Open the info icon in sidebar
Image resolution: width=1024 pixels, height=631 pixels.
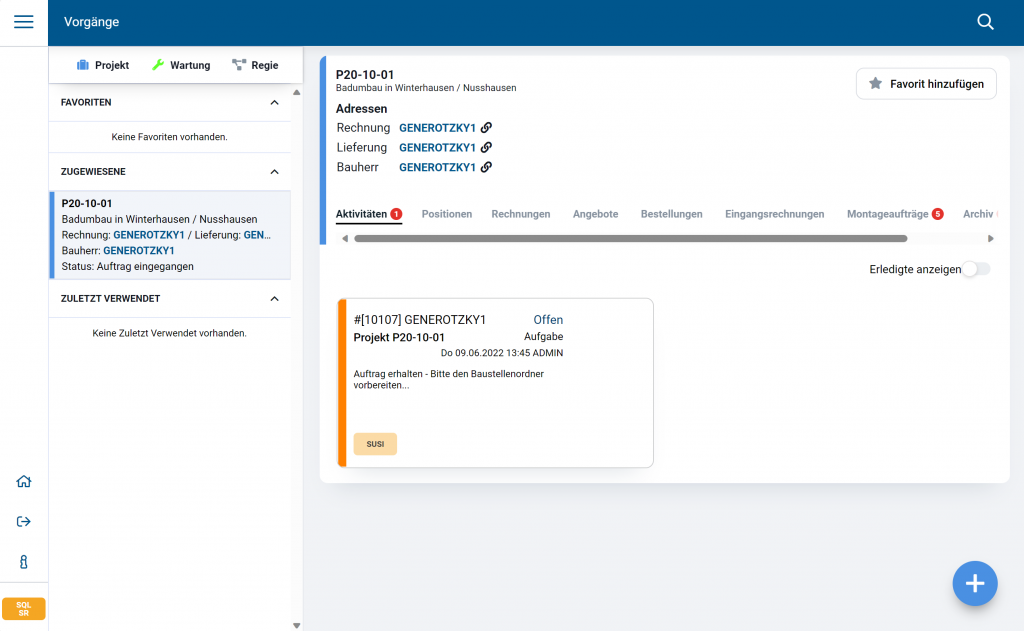pos(24,562)
